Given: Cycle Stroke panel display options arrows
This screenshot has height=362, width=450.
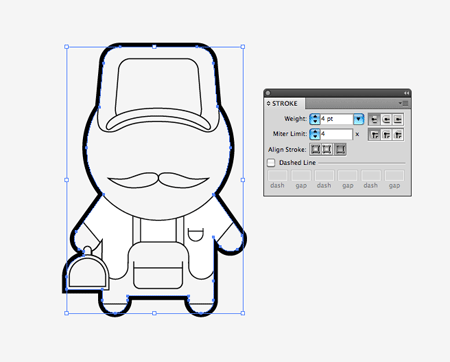Looking at the screenshot, I should [x=269, y=104].
